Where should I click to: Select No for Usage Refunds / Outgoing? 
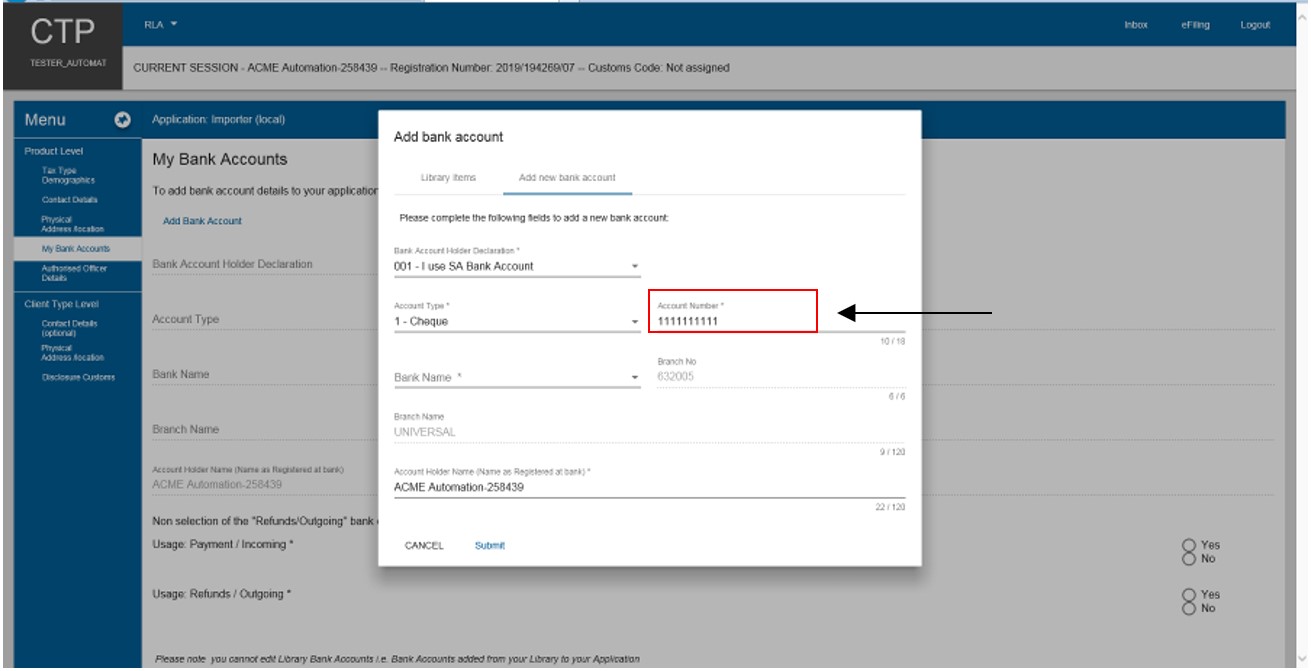[x=1189, y=607]
